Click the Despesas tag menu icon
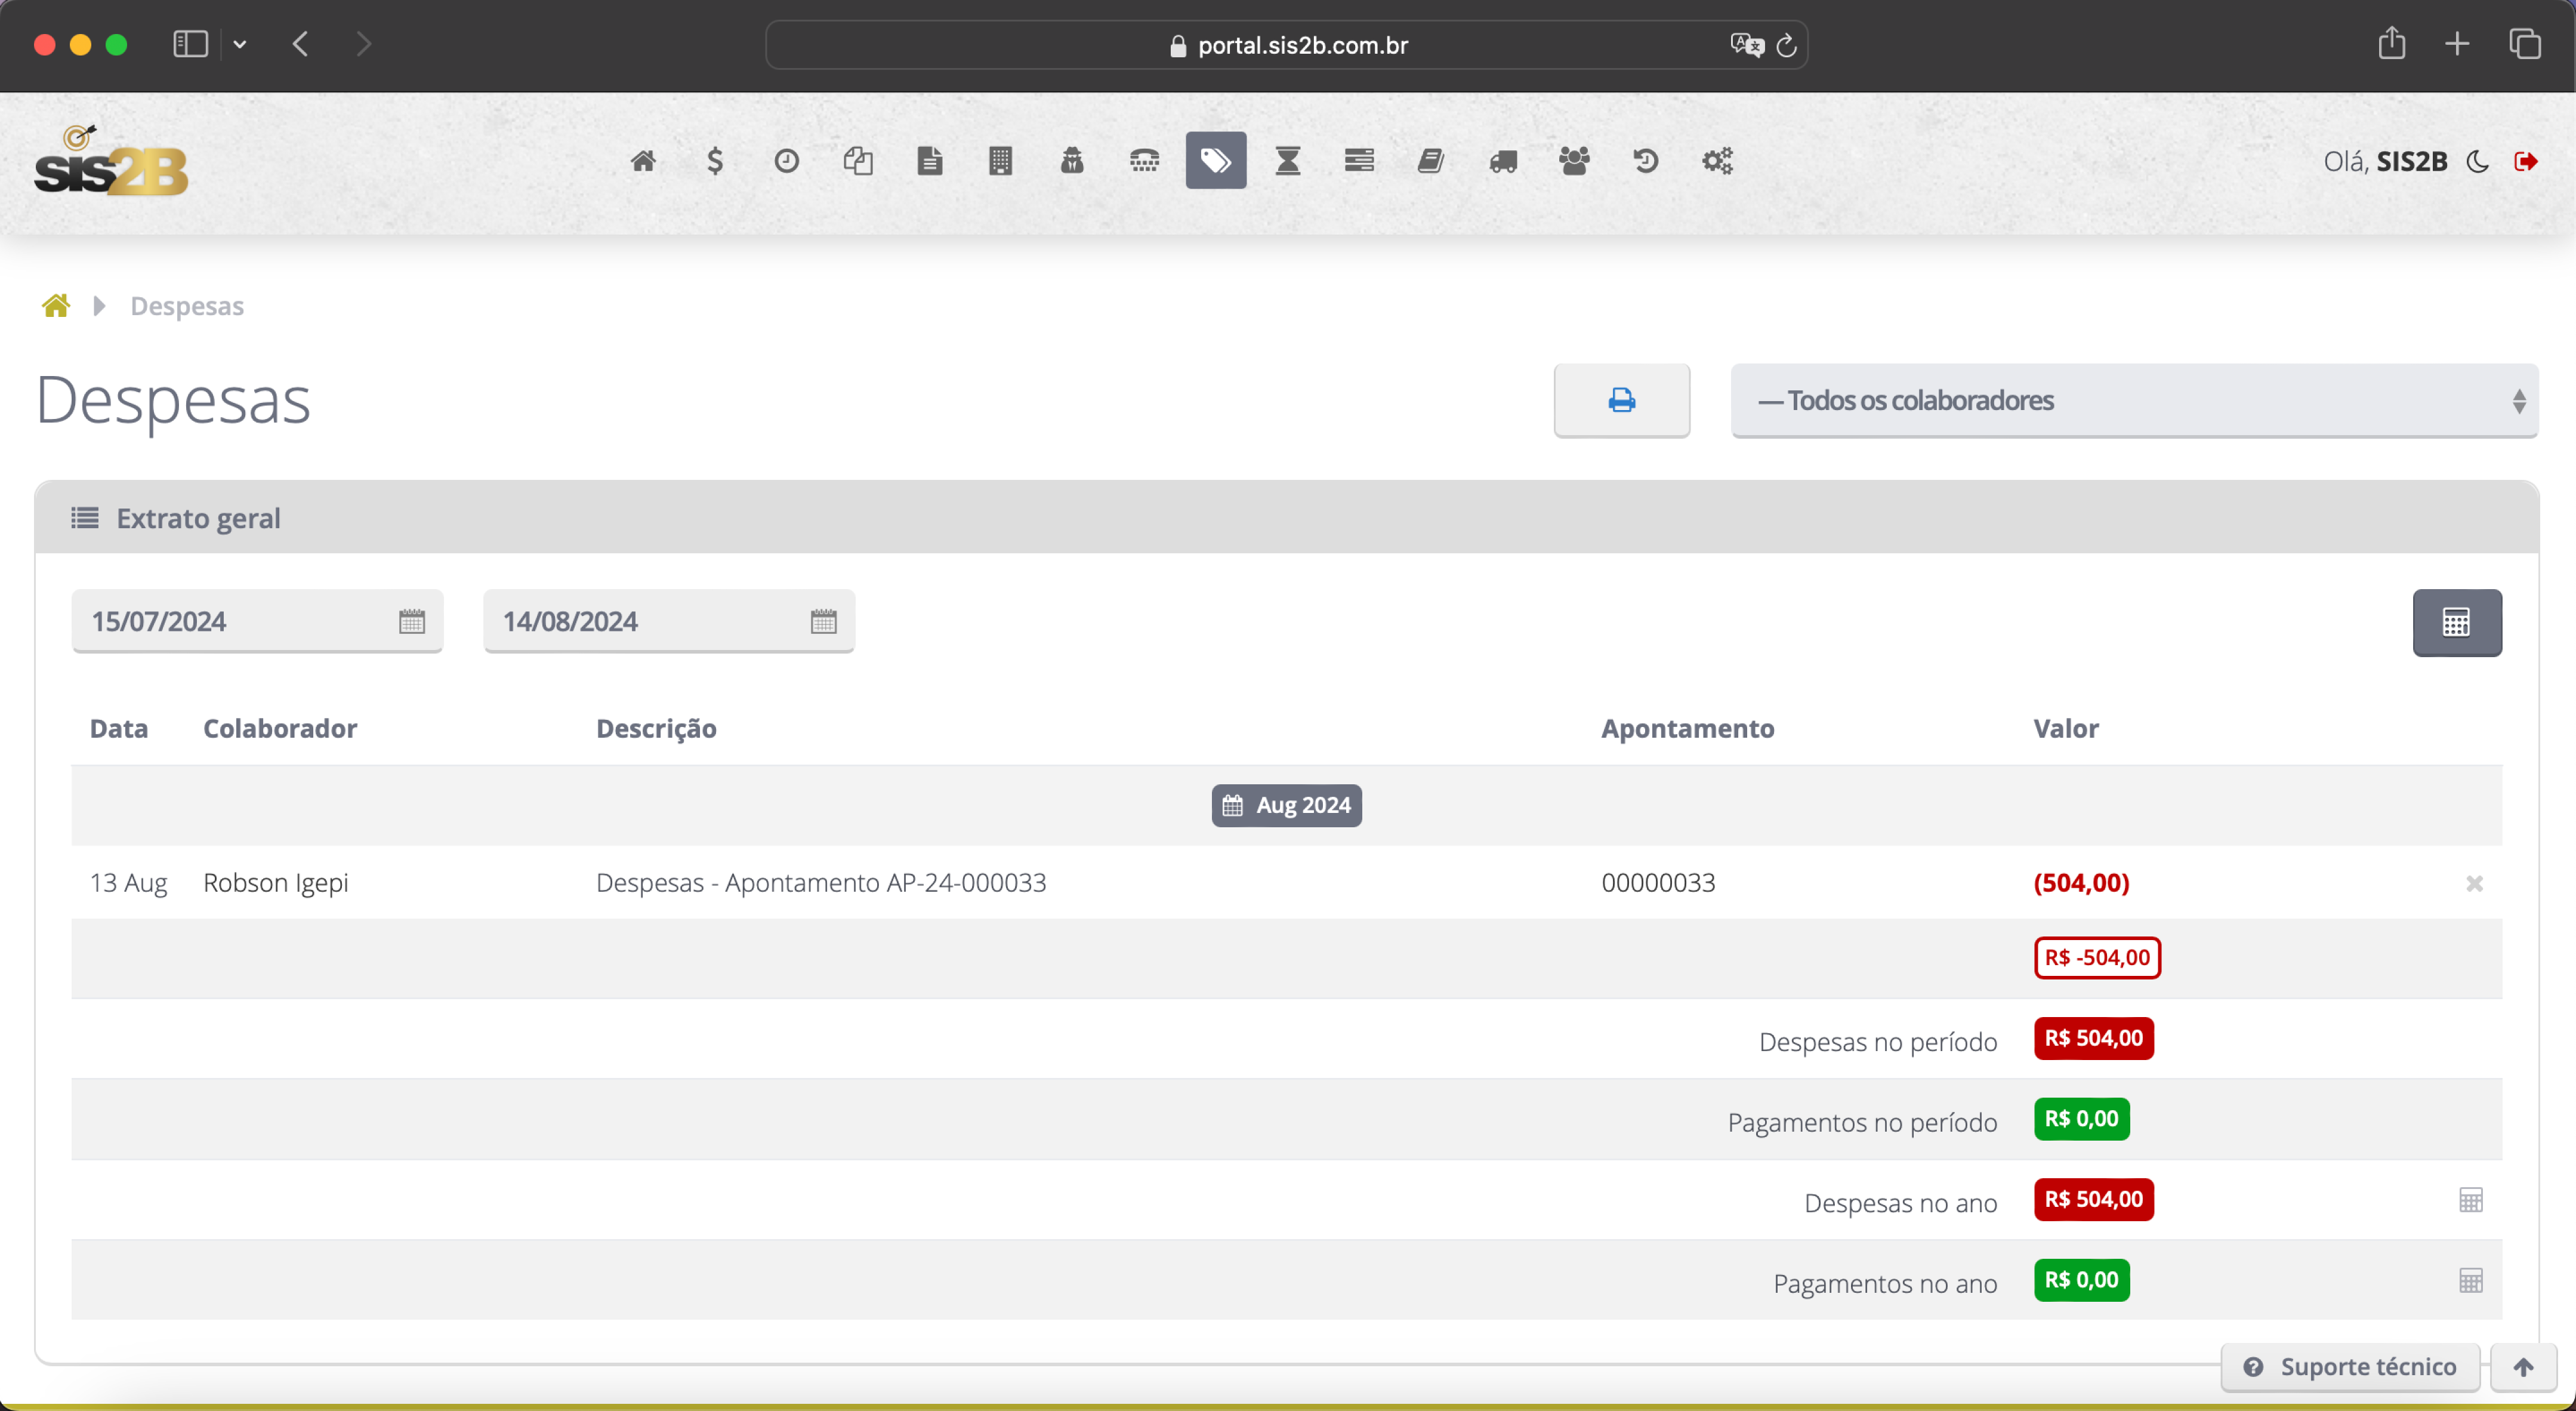 1215,161
